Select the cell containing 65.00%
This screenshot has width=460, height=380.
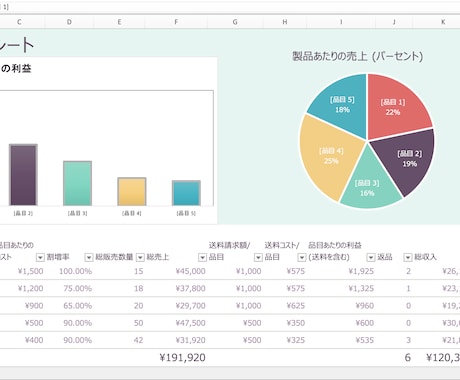coord(69,306)
